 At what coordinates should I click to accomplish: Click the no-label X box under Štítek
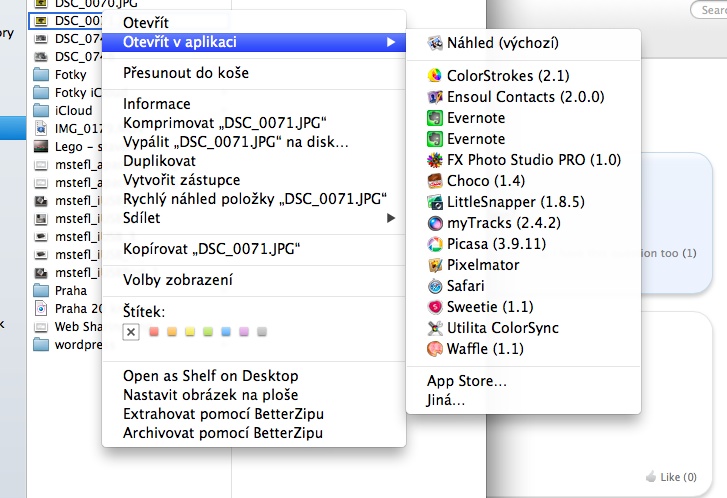pos(131,332)
